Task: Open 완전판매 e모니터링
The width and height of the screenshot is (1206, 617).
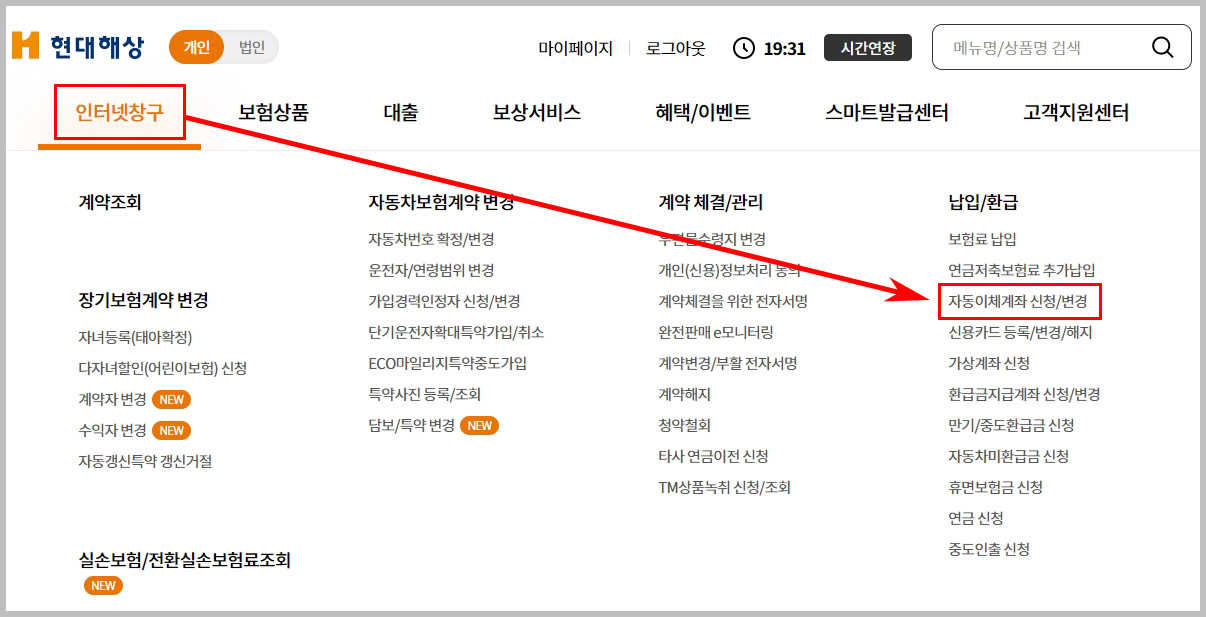Action: (715, 332)
